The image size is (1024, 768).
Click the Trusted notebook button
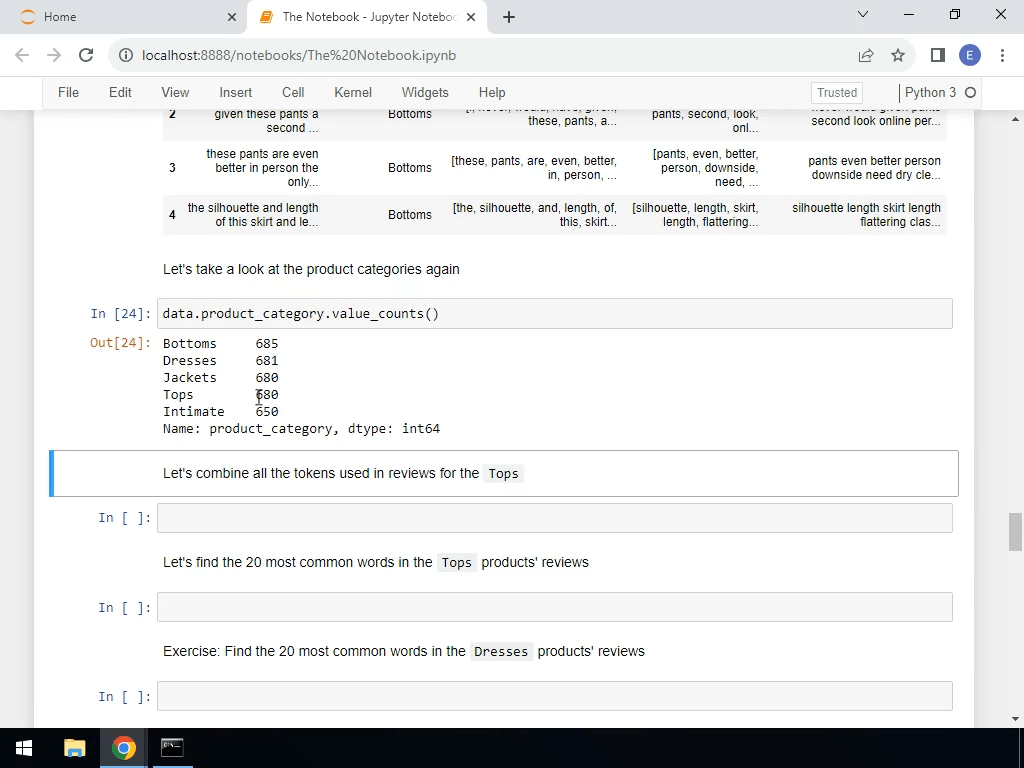pyautogui.click(x=836, y=91)
